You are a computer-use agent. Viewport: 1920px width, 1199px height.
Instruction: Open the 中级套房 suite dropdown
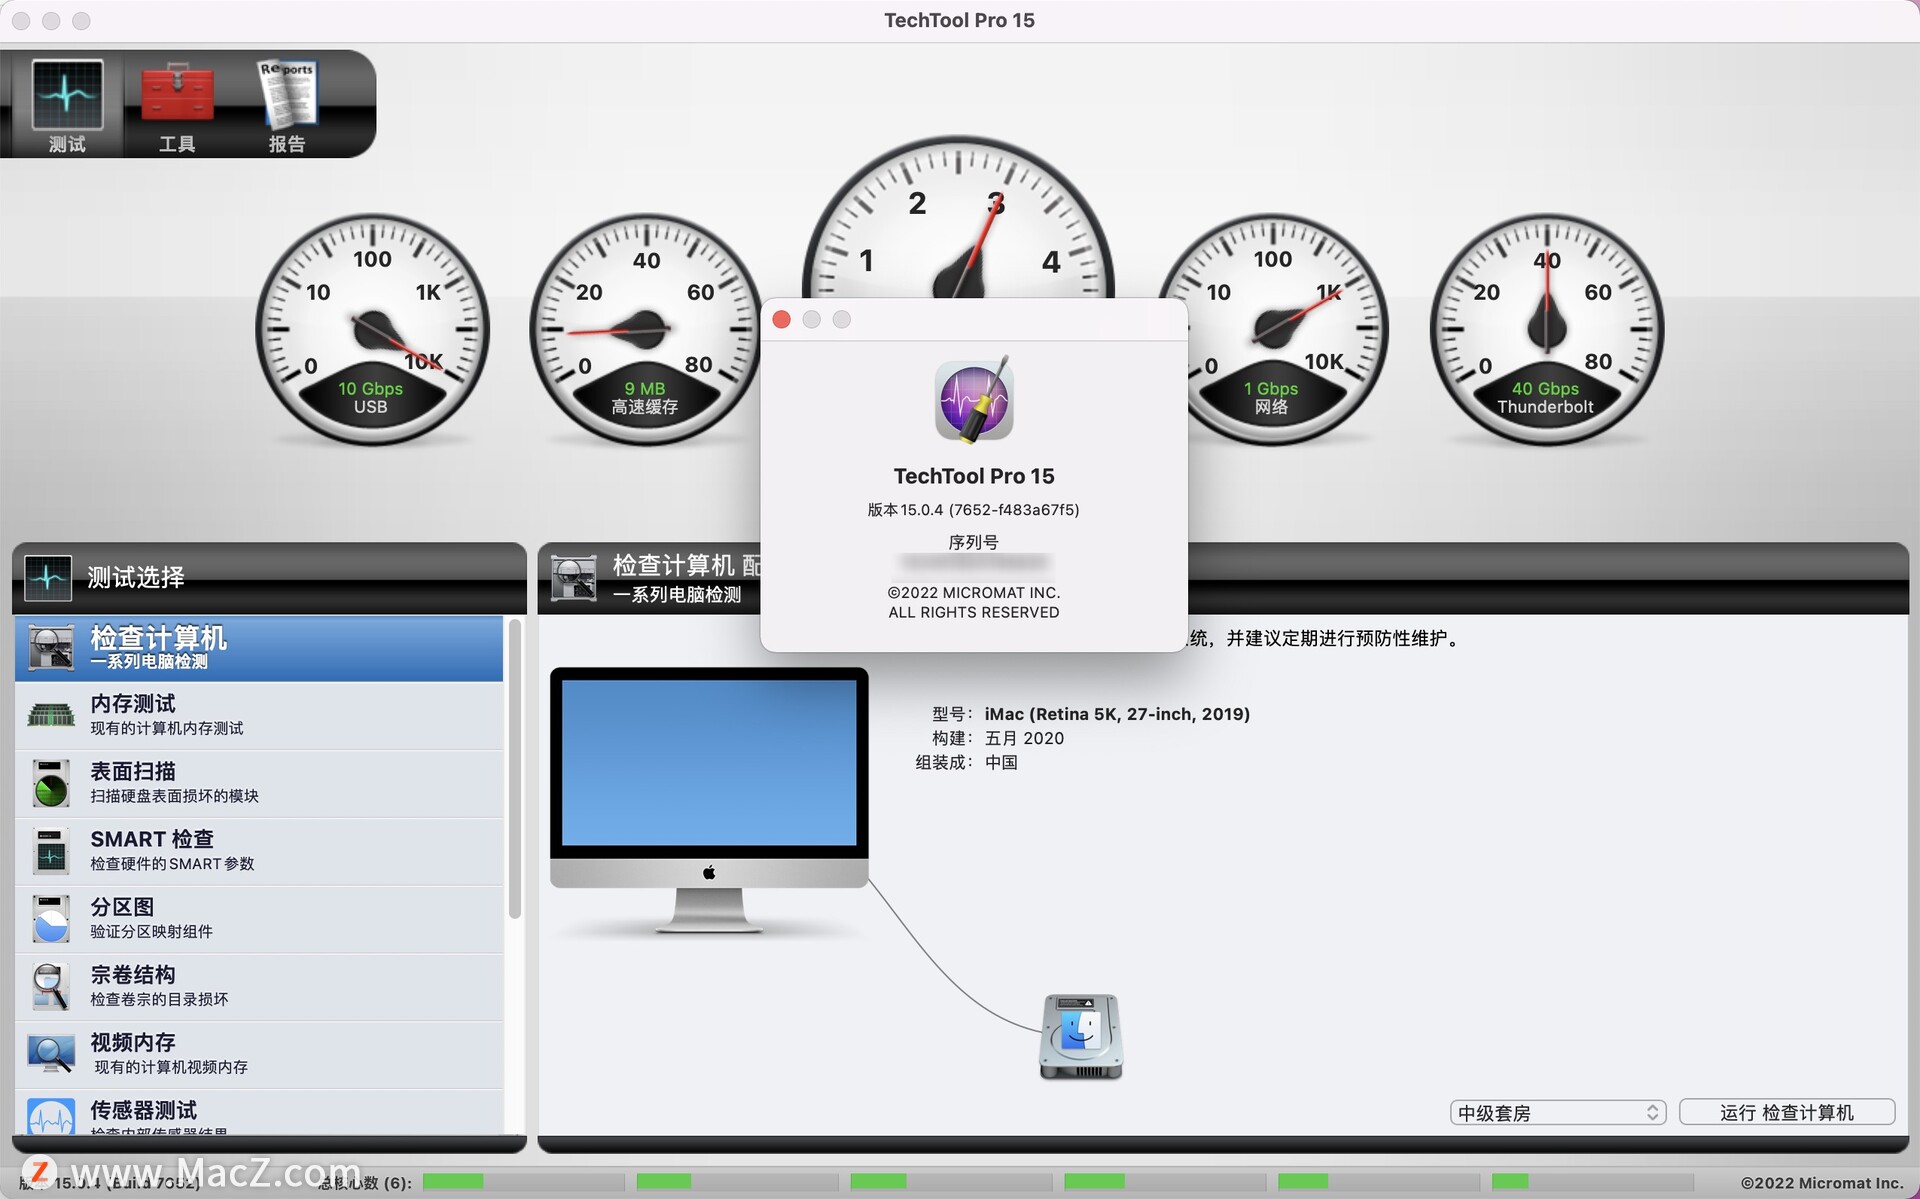point(1557,1112)
